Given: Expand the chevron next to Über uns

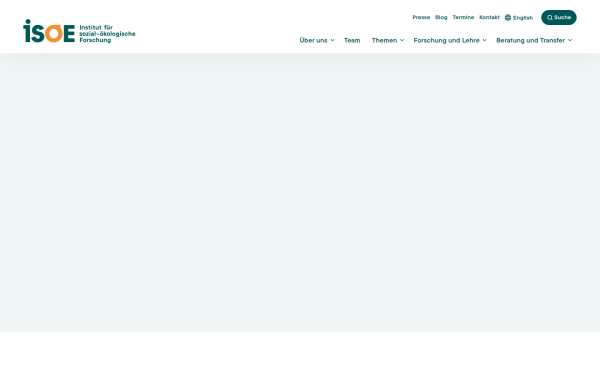Looking at the screenshot, I should [x=332, y=40].
